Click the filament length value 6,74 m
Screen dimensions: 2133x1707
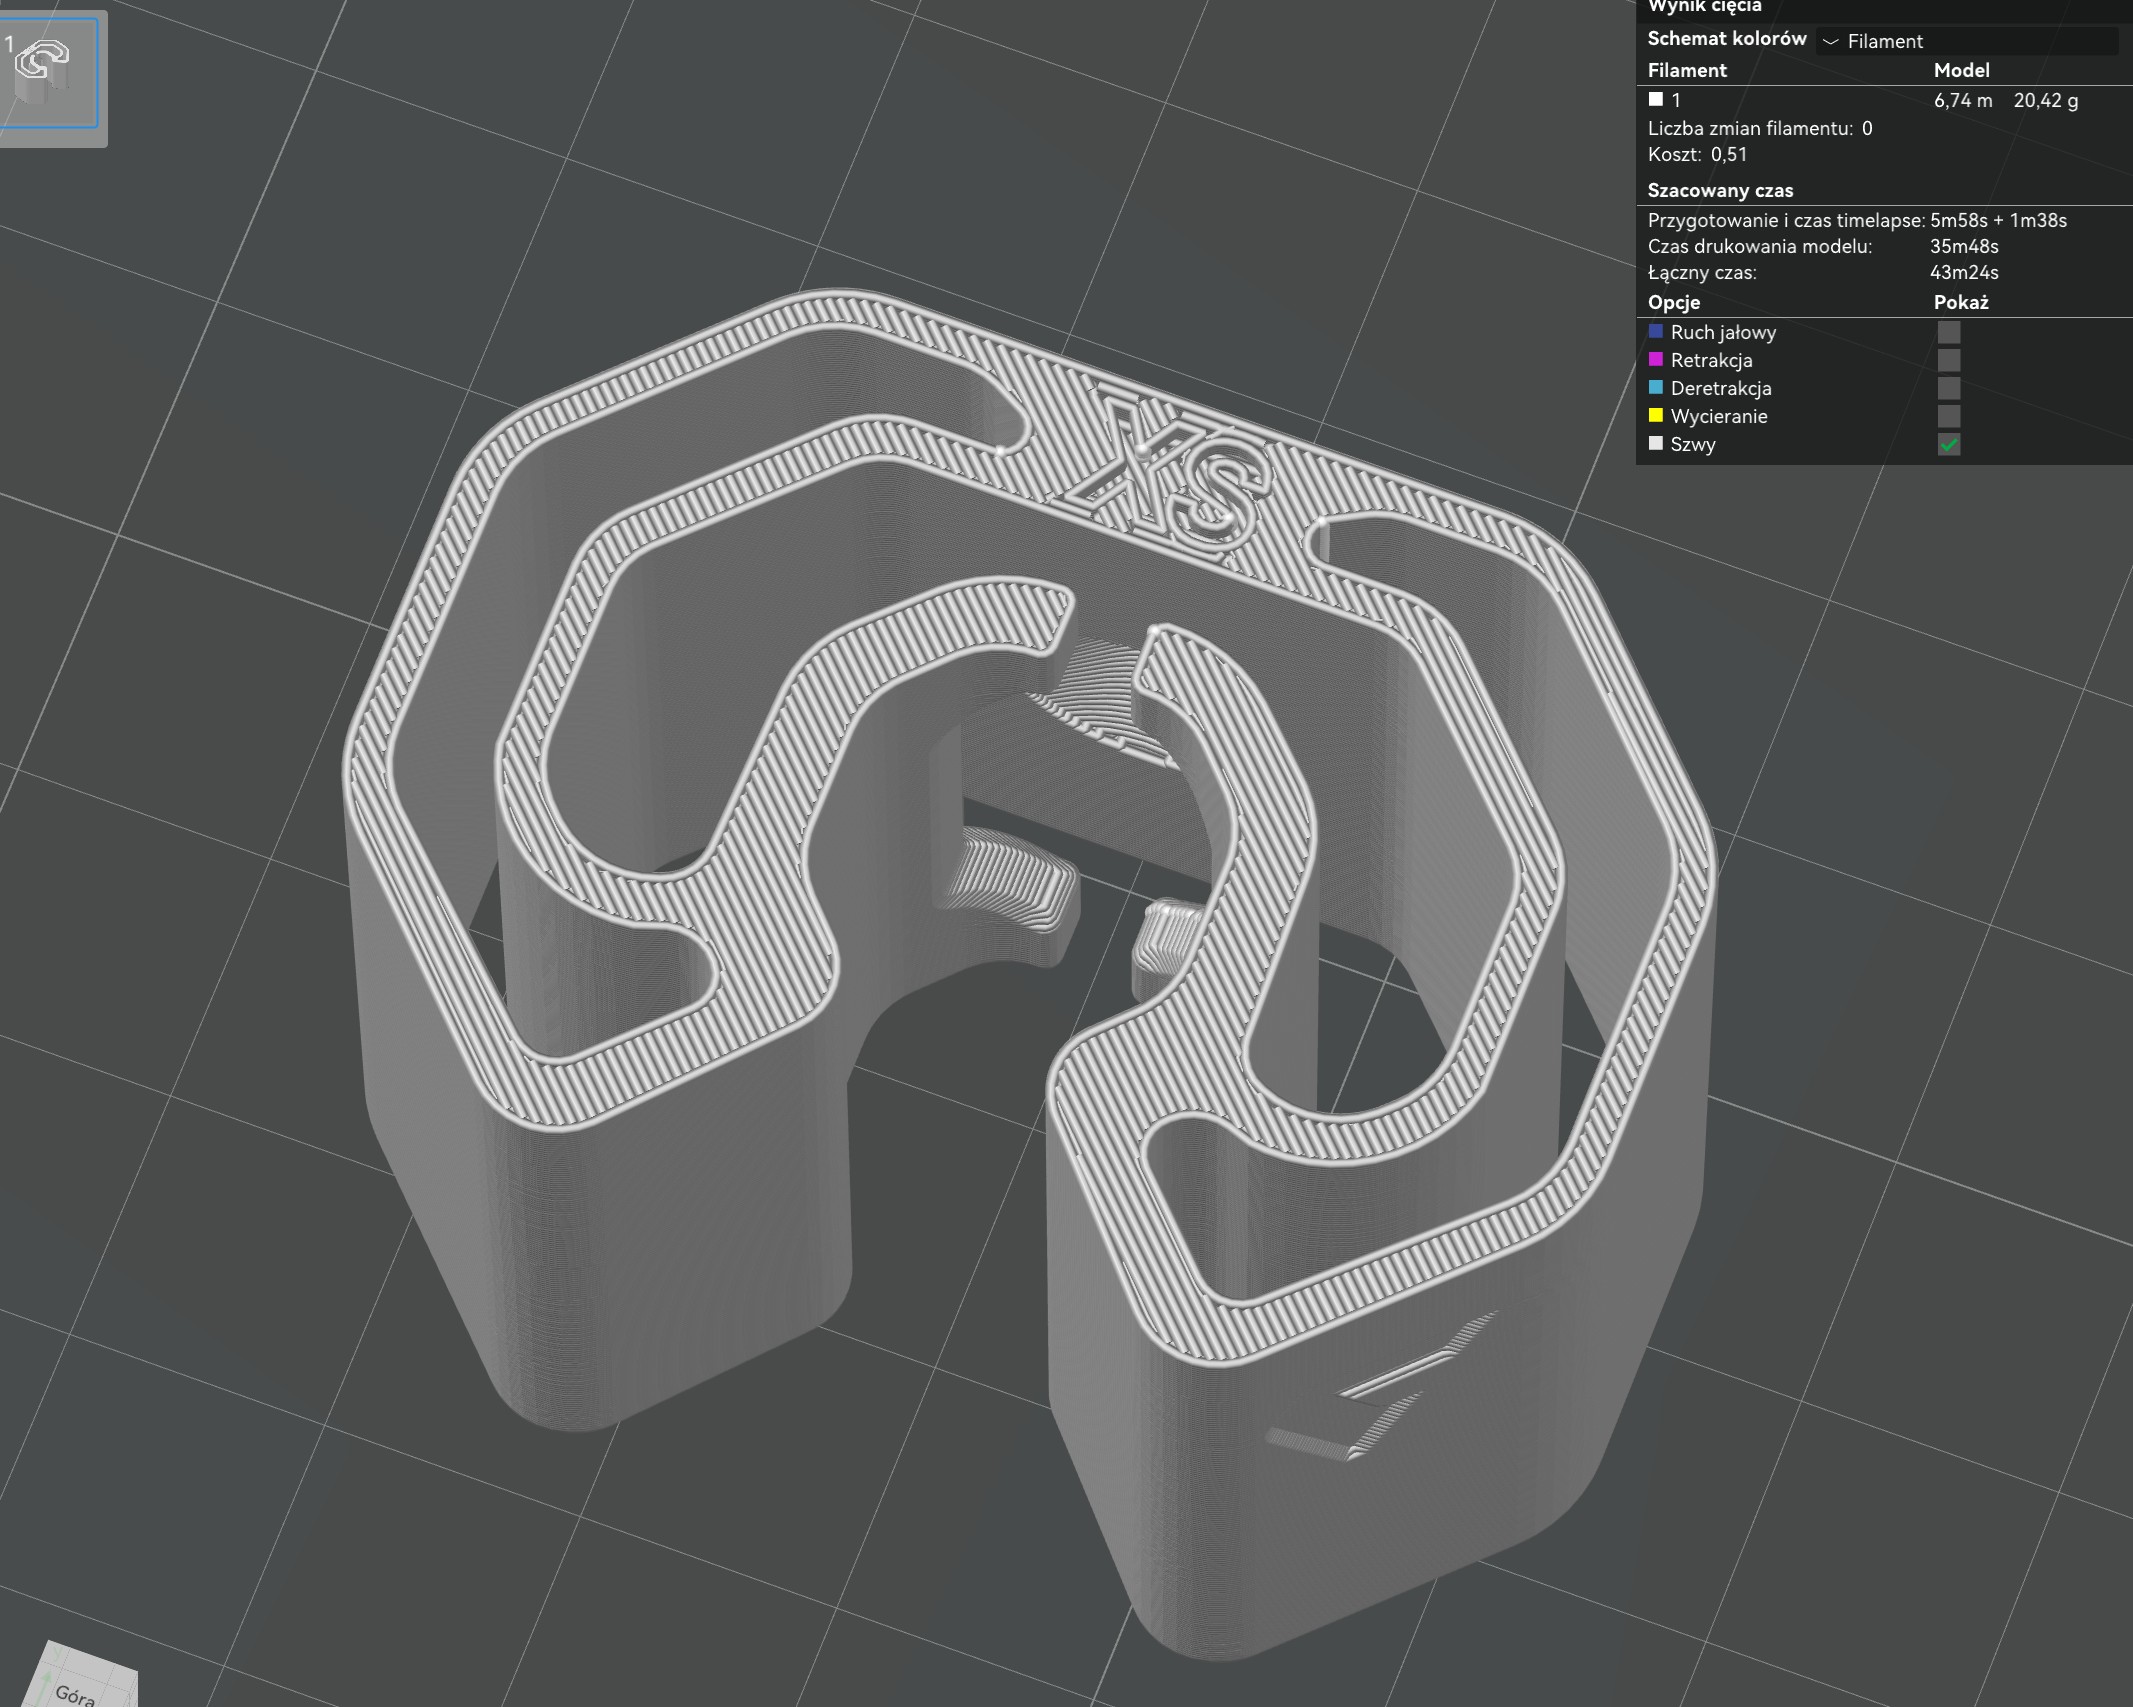pyautogui.click(x=1963, y=100)
